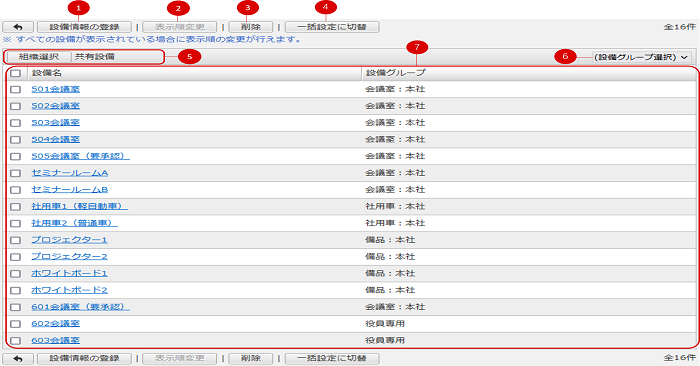Open the 603会議室 link
The width and height of the screenshot is (700, 366).
tap(56, 340)
